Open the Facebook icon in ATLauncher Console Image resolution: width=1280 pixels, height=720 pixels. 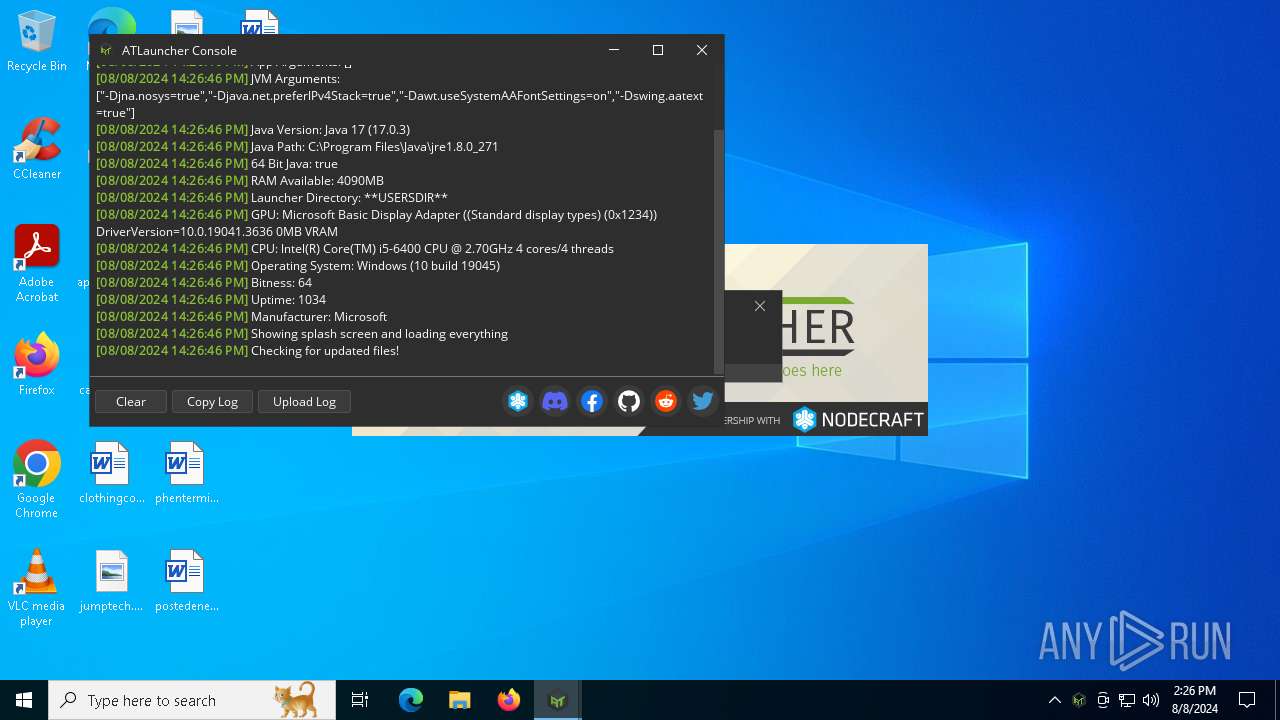592,401
